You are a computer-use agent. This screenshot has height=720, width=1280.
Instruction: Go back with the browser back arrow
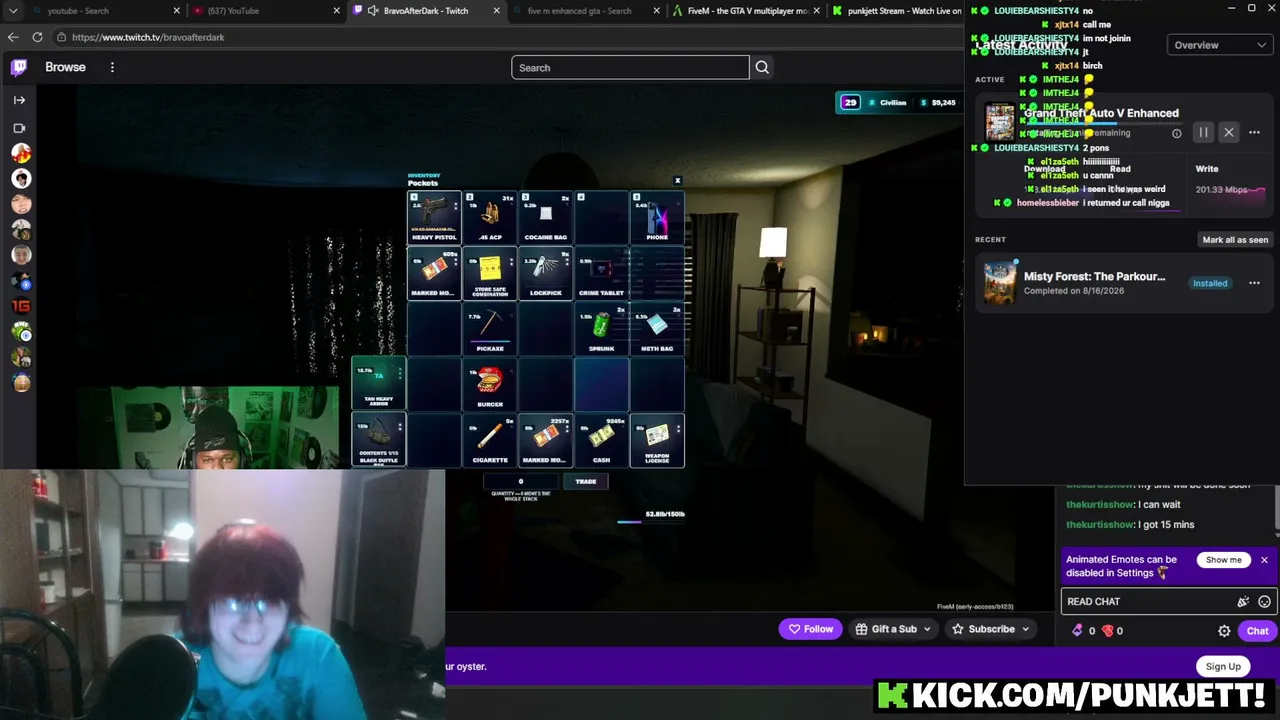coord(13,37)
